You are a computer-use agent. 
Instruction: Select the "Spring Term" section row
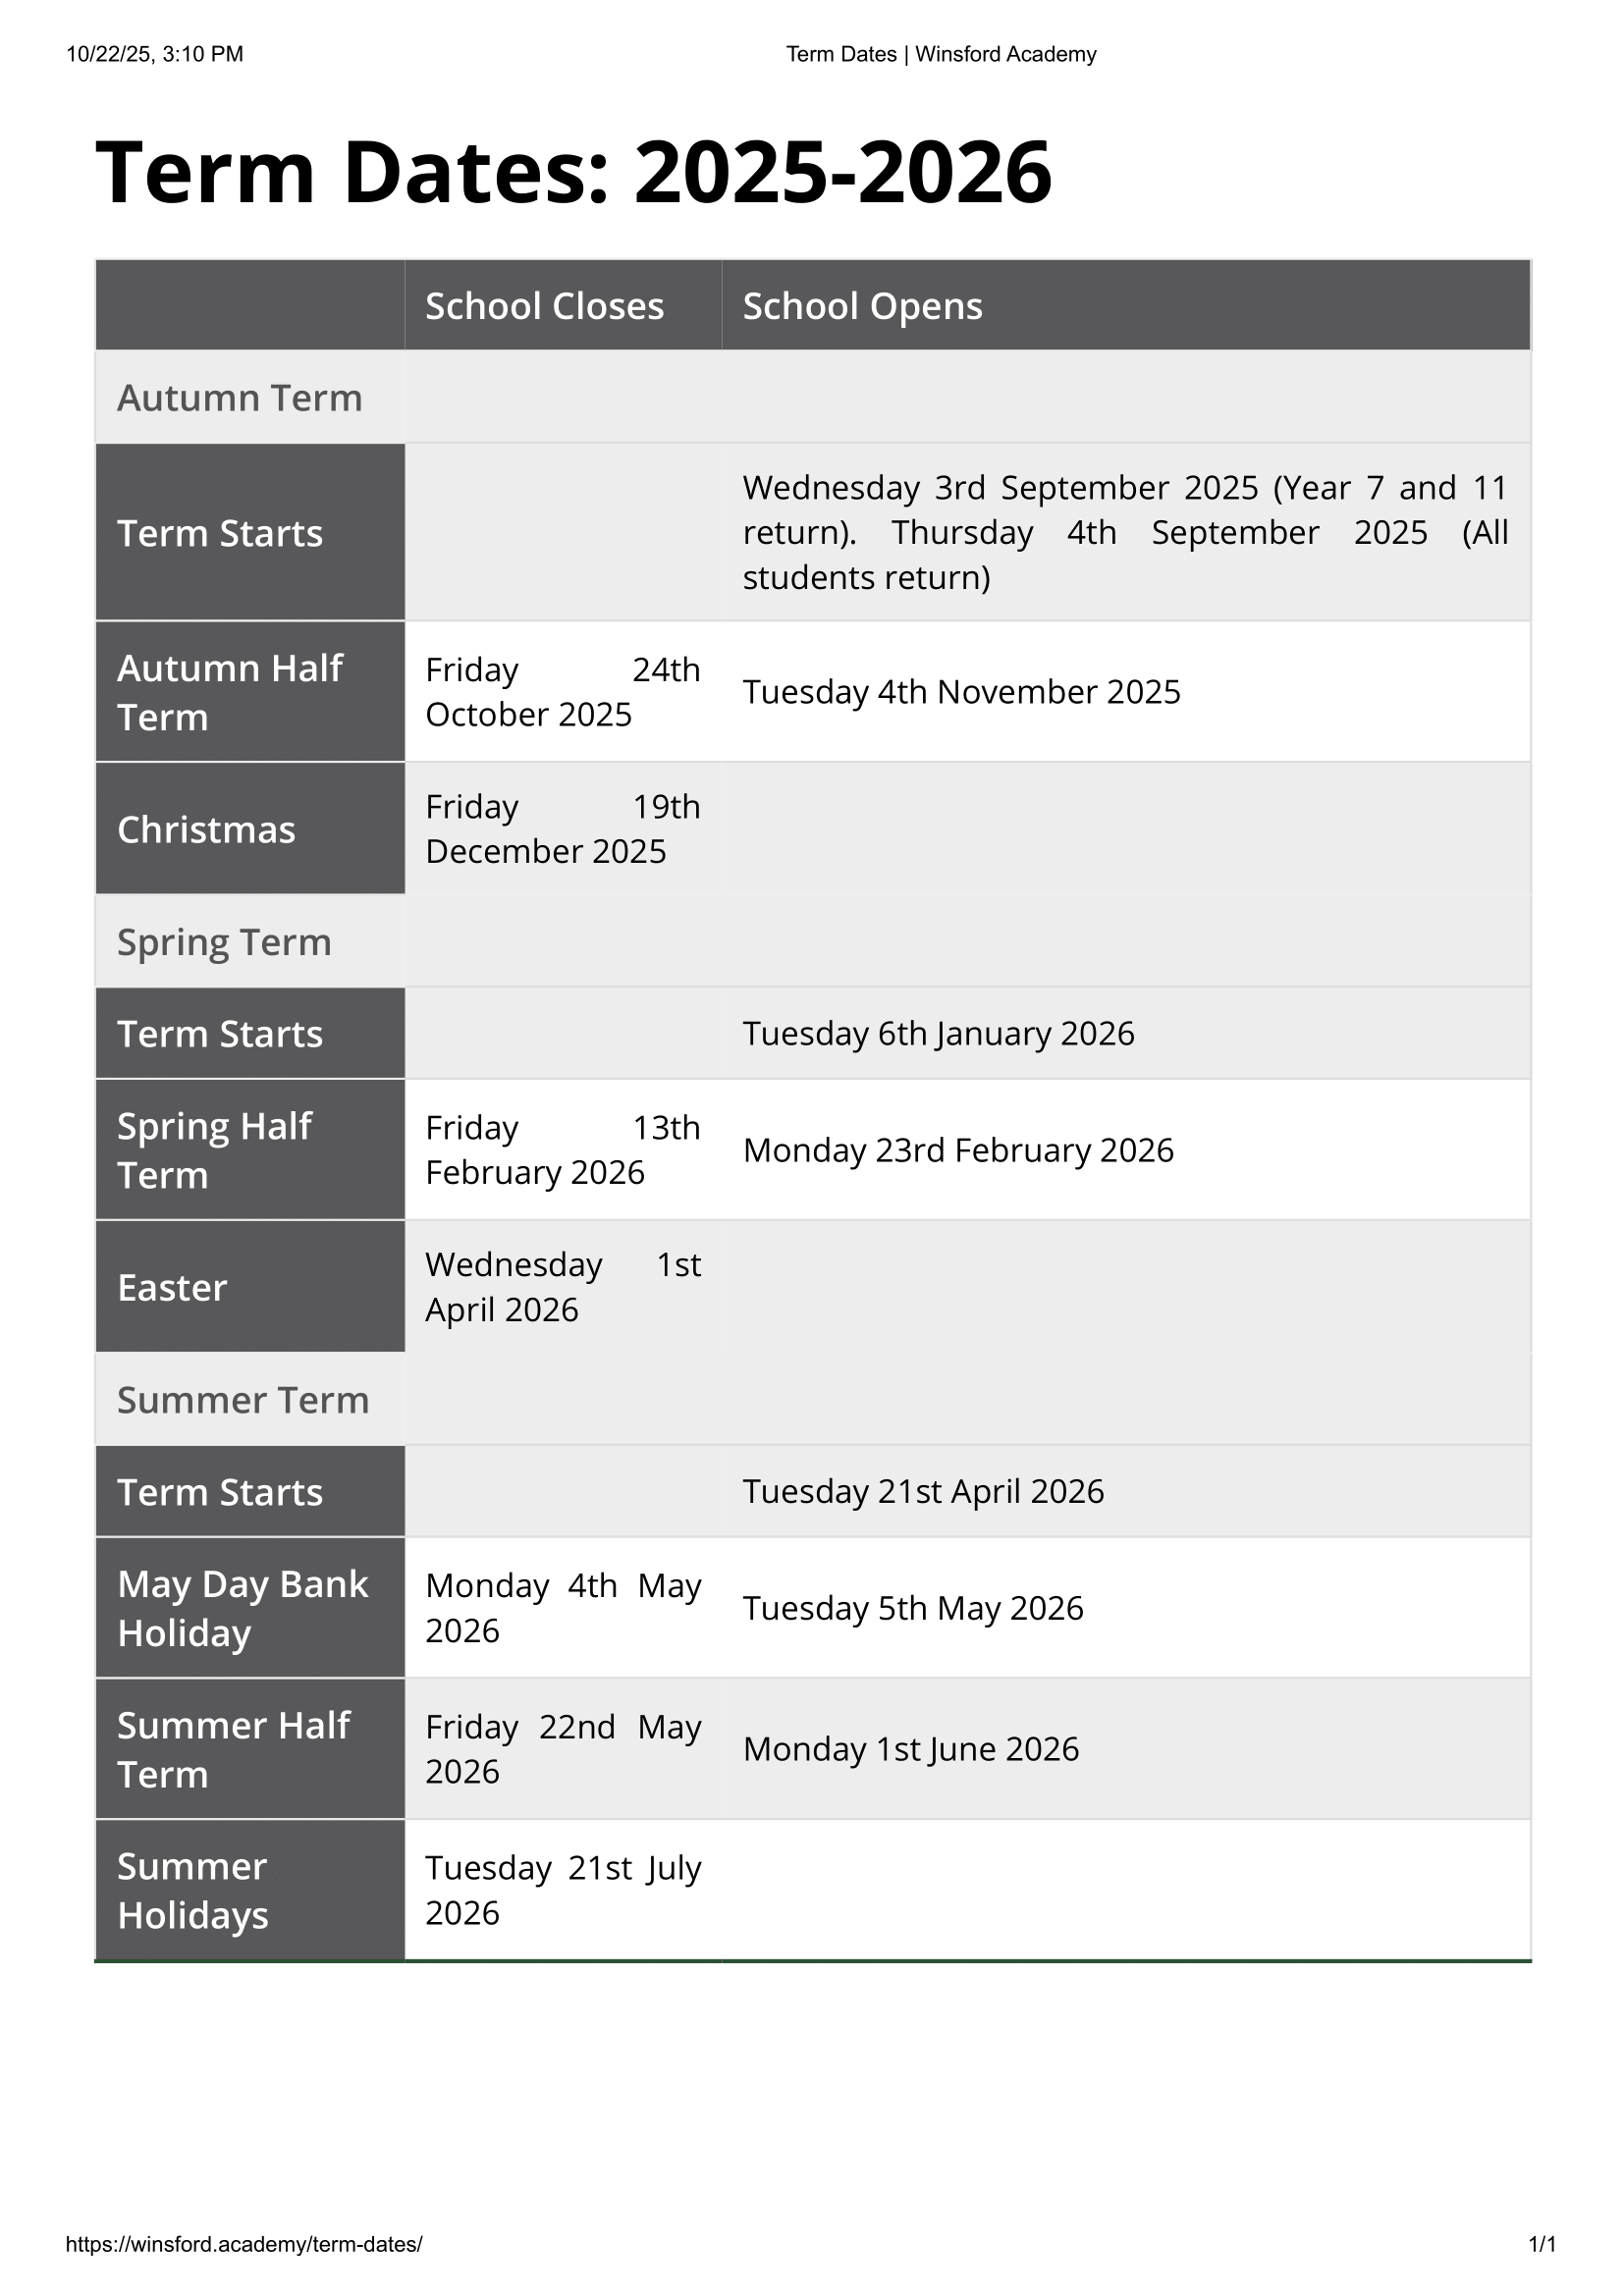(x=224, y=942)
